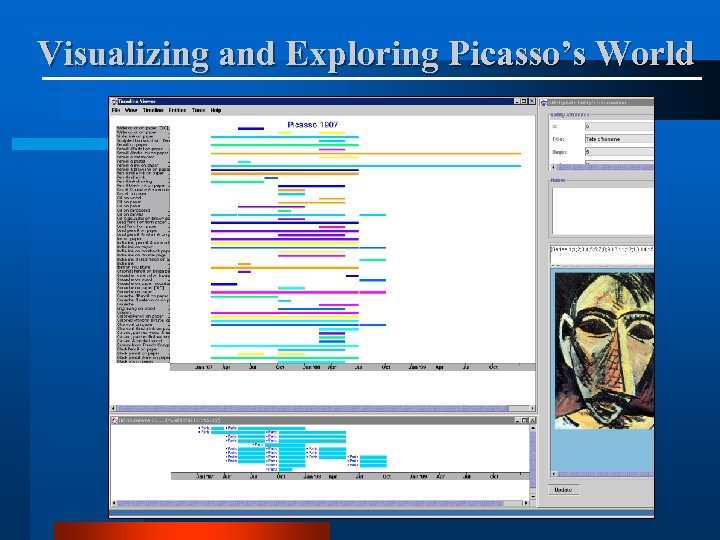Open the Entities menu
The height and width of the screenshot is (540, 720).
coord(177,110)
